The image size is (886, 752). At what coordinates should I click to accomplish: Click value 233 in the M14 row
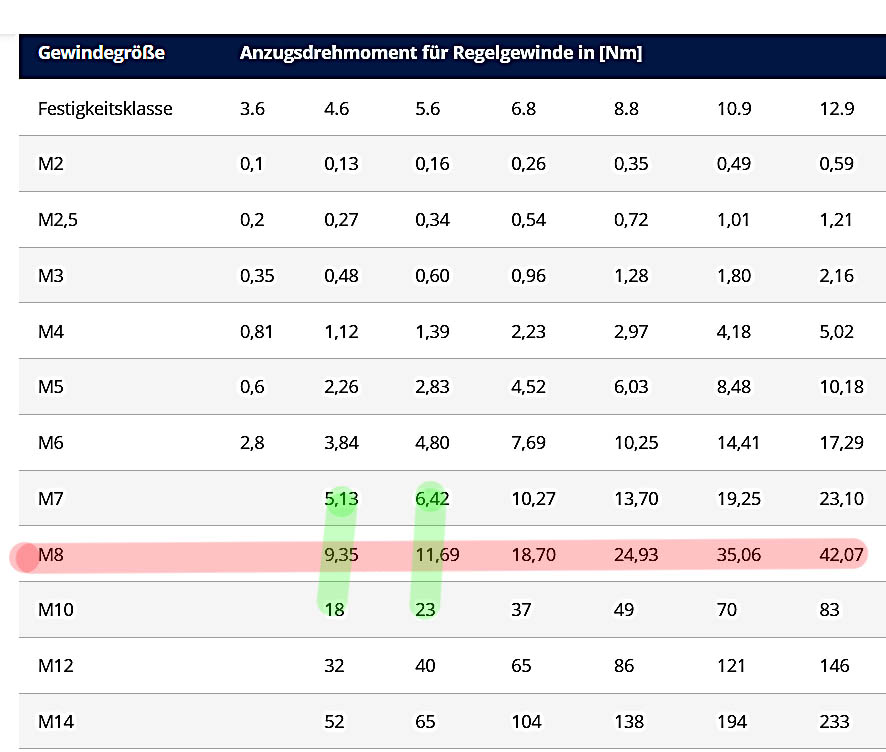834,721
